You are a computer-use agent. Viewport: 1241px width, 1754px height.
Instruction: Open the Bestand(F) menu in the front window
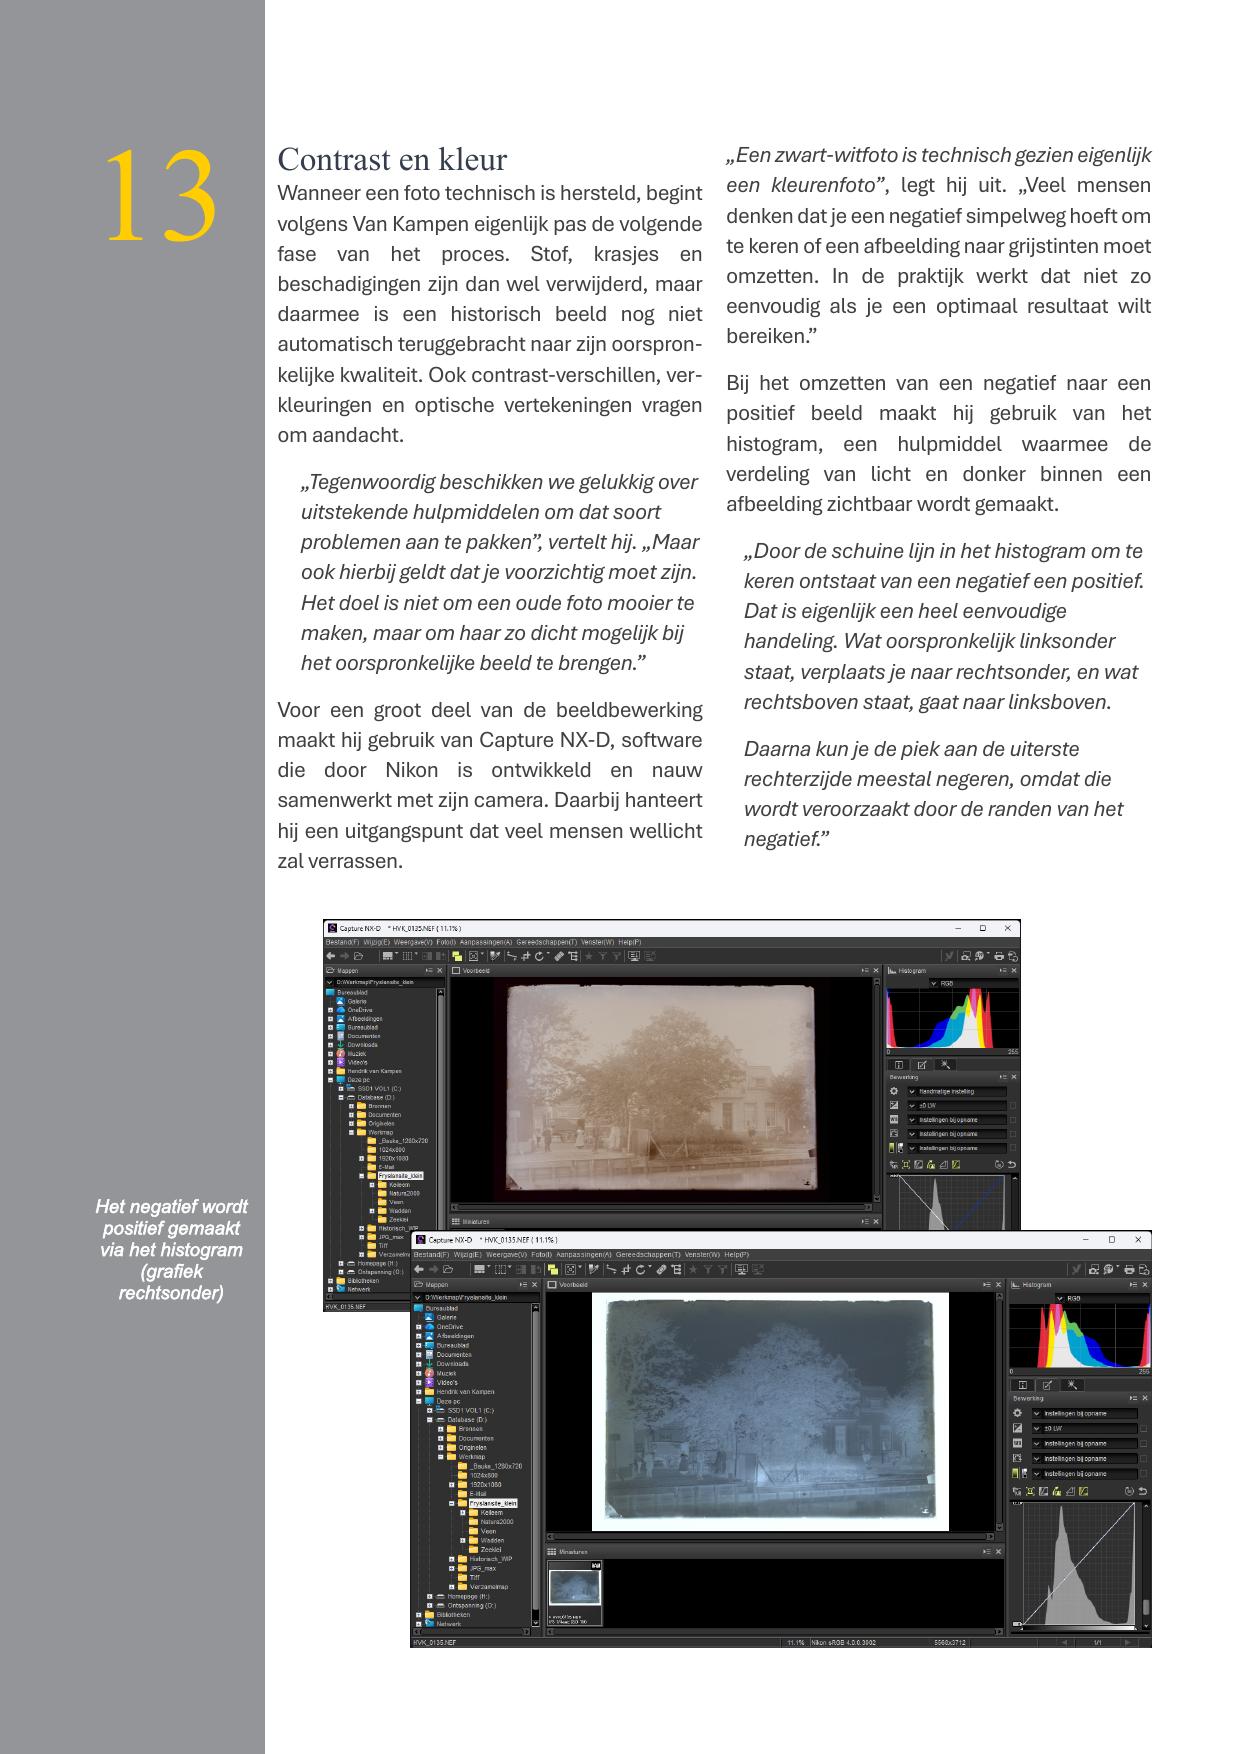431,1254
